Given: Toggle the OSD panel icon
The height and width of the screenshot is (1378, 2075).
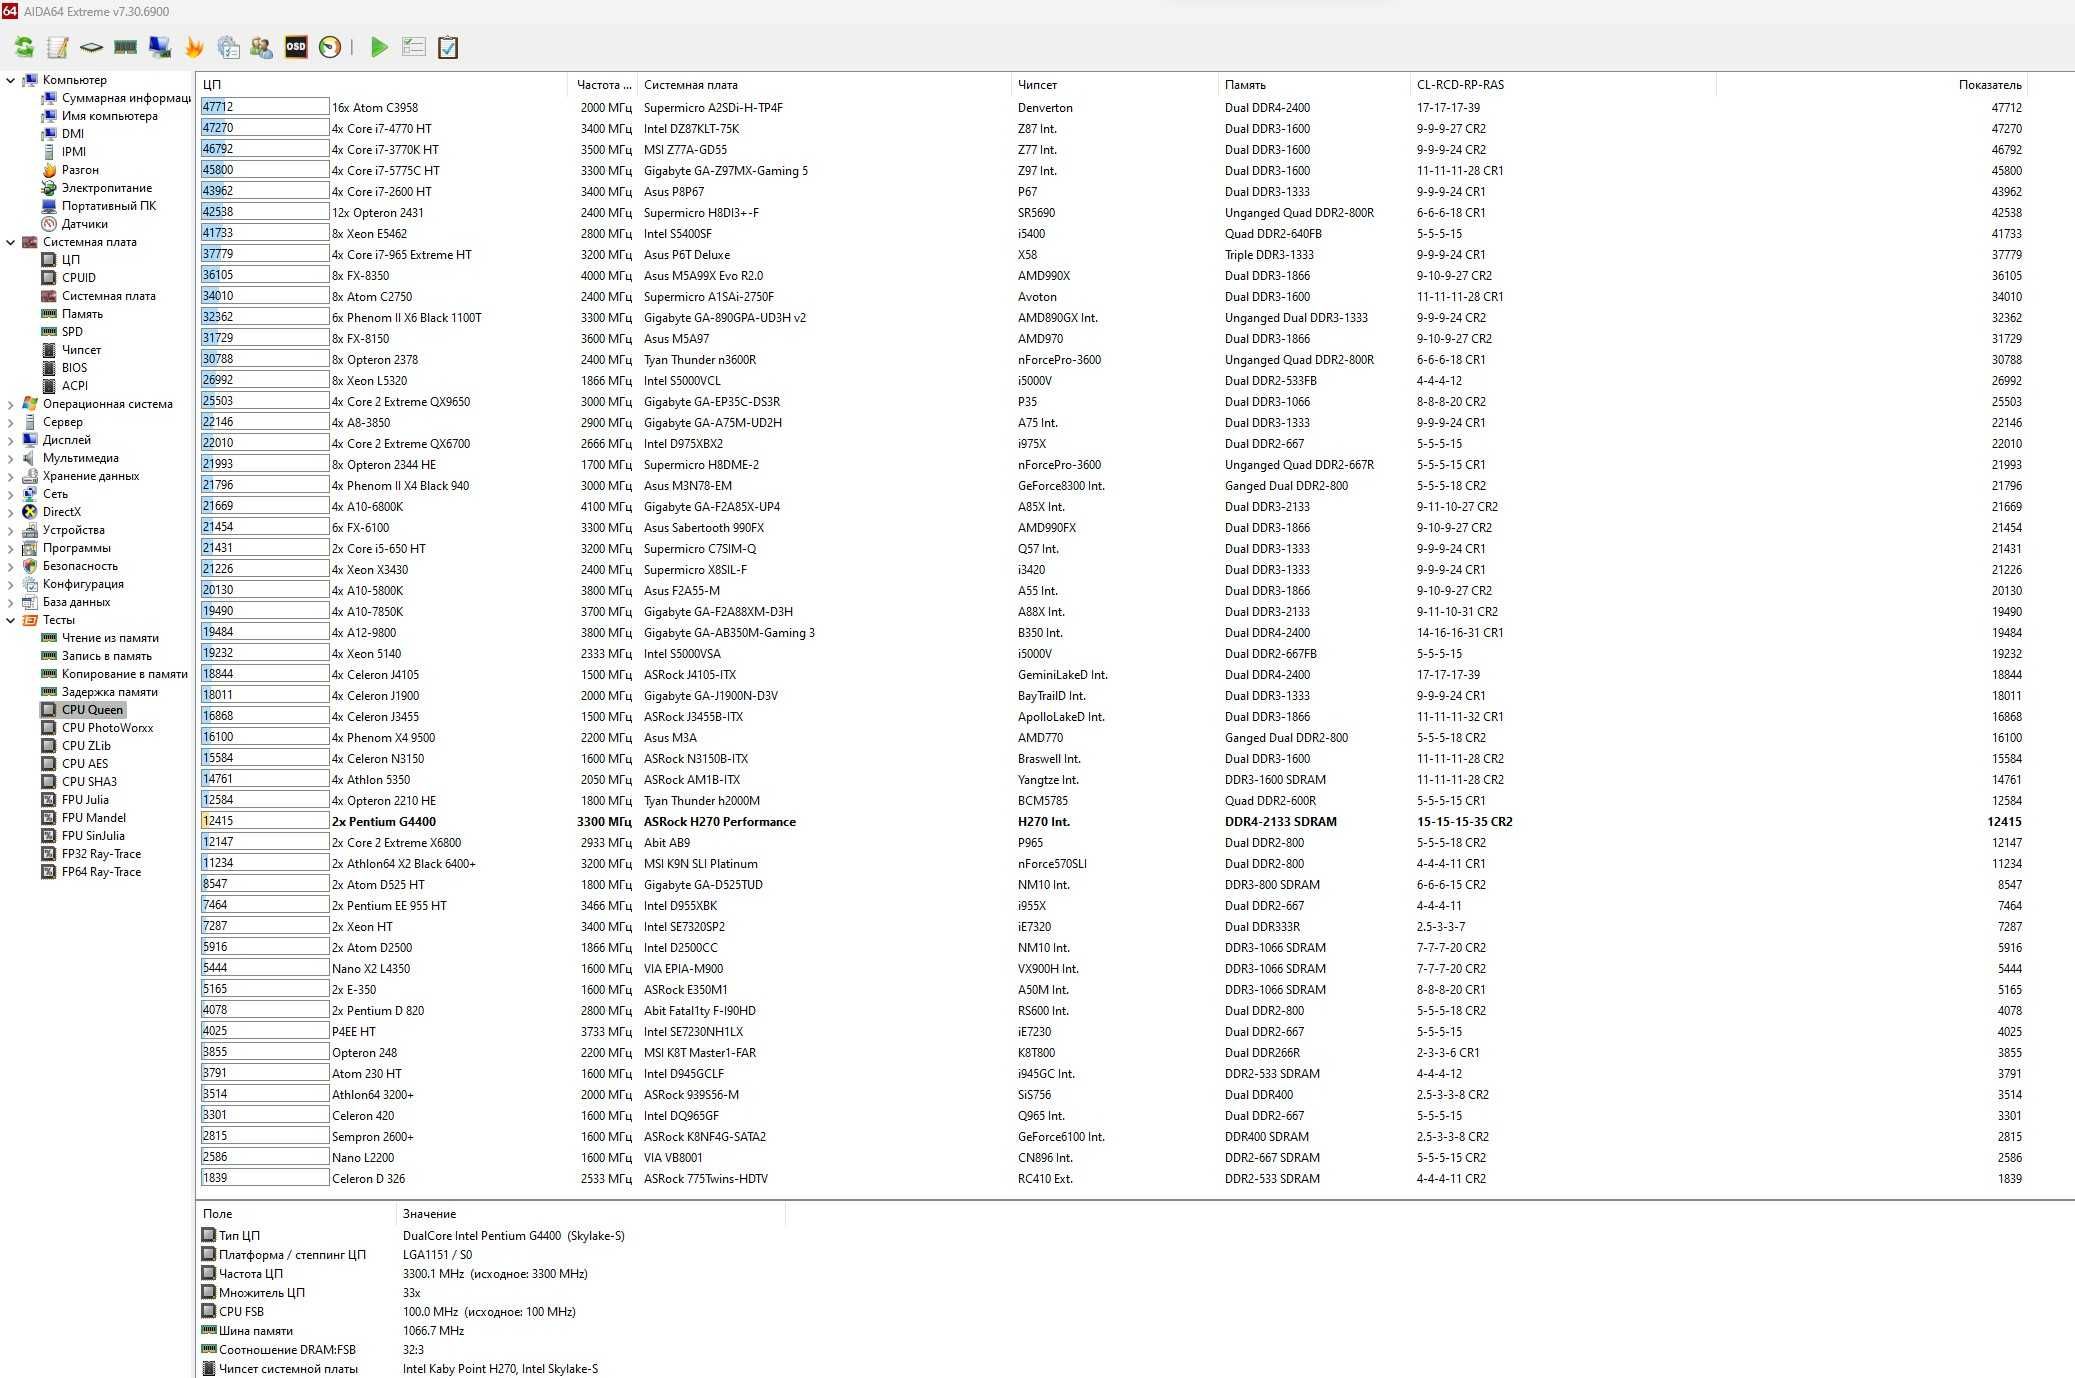Looking at the screenshot, I should pyautogui.click(x=296, y=47).
